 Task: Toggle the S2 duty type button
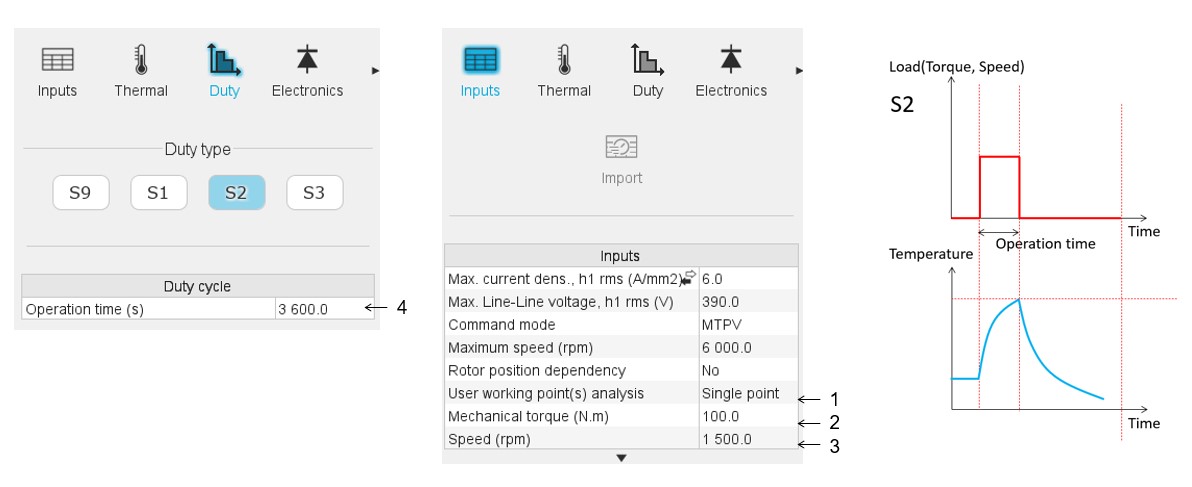point(236,193)
